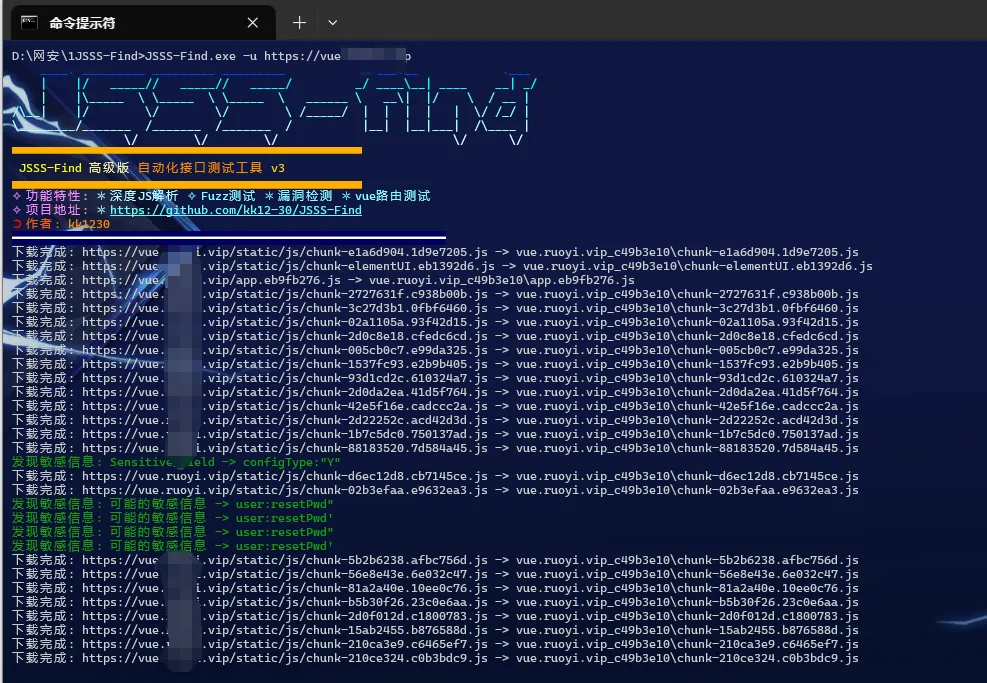Click the last user:resetPwd' sensitive info line

(x=172, y=546)
